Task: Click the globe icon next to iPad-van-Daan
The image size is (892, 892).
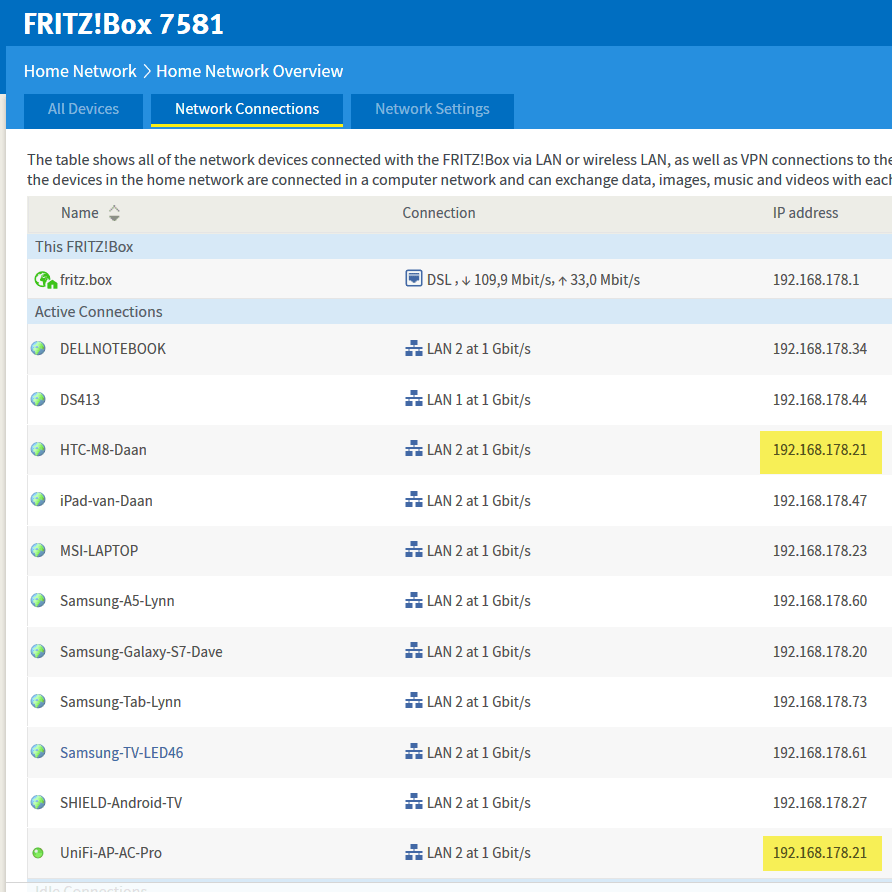Action: (x=38, y=500)
